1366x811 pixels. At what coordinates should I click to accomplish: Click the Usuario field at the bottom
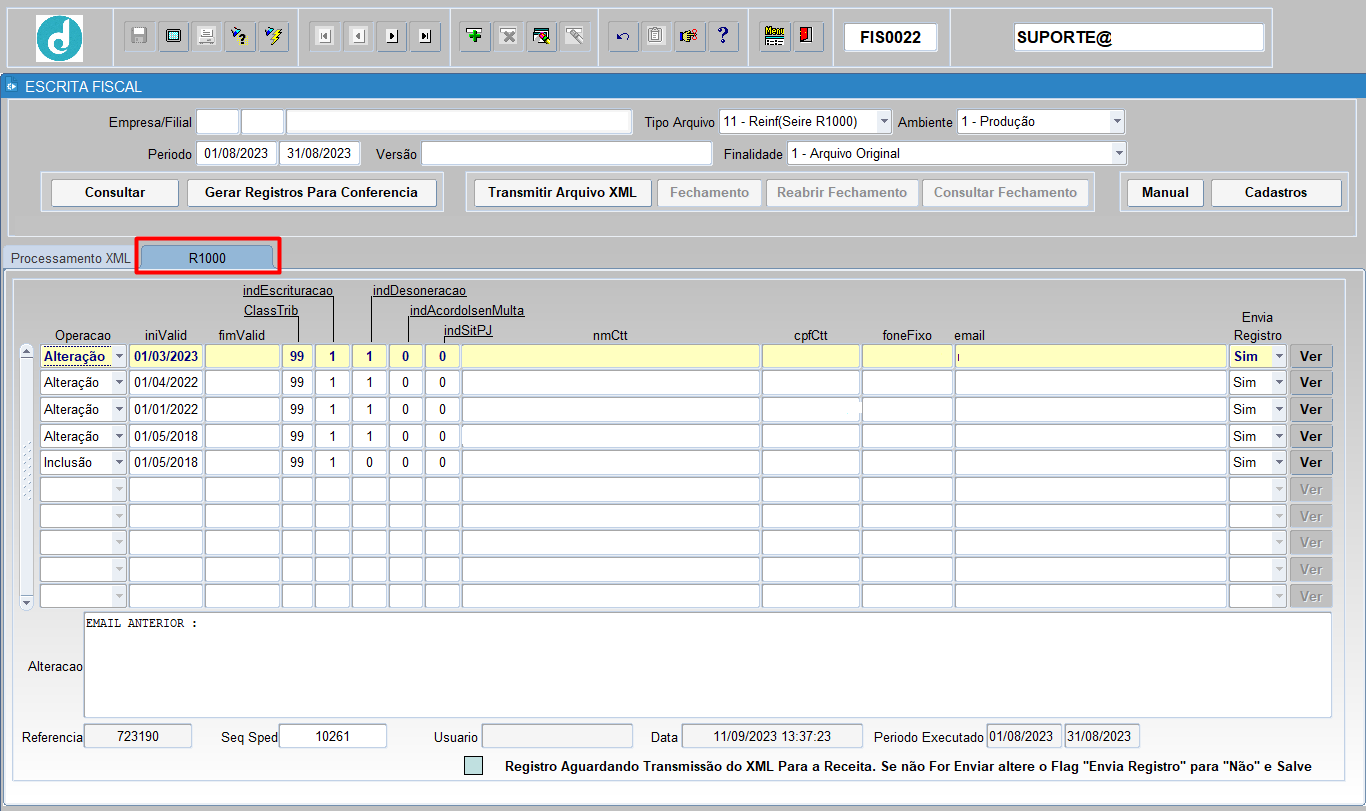click(x=557, y=737)
